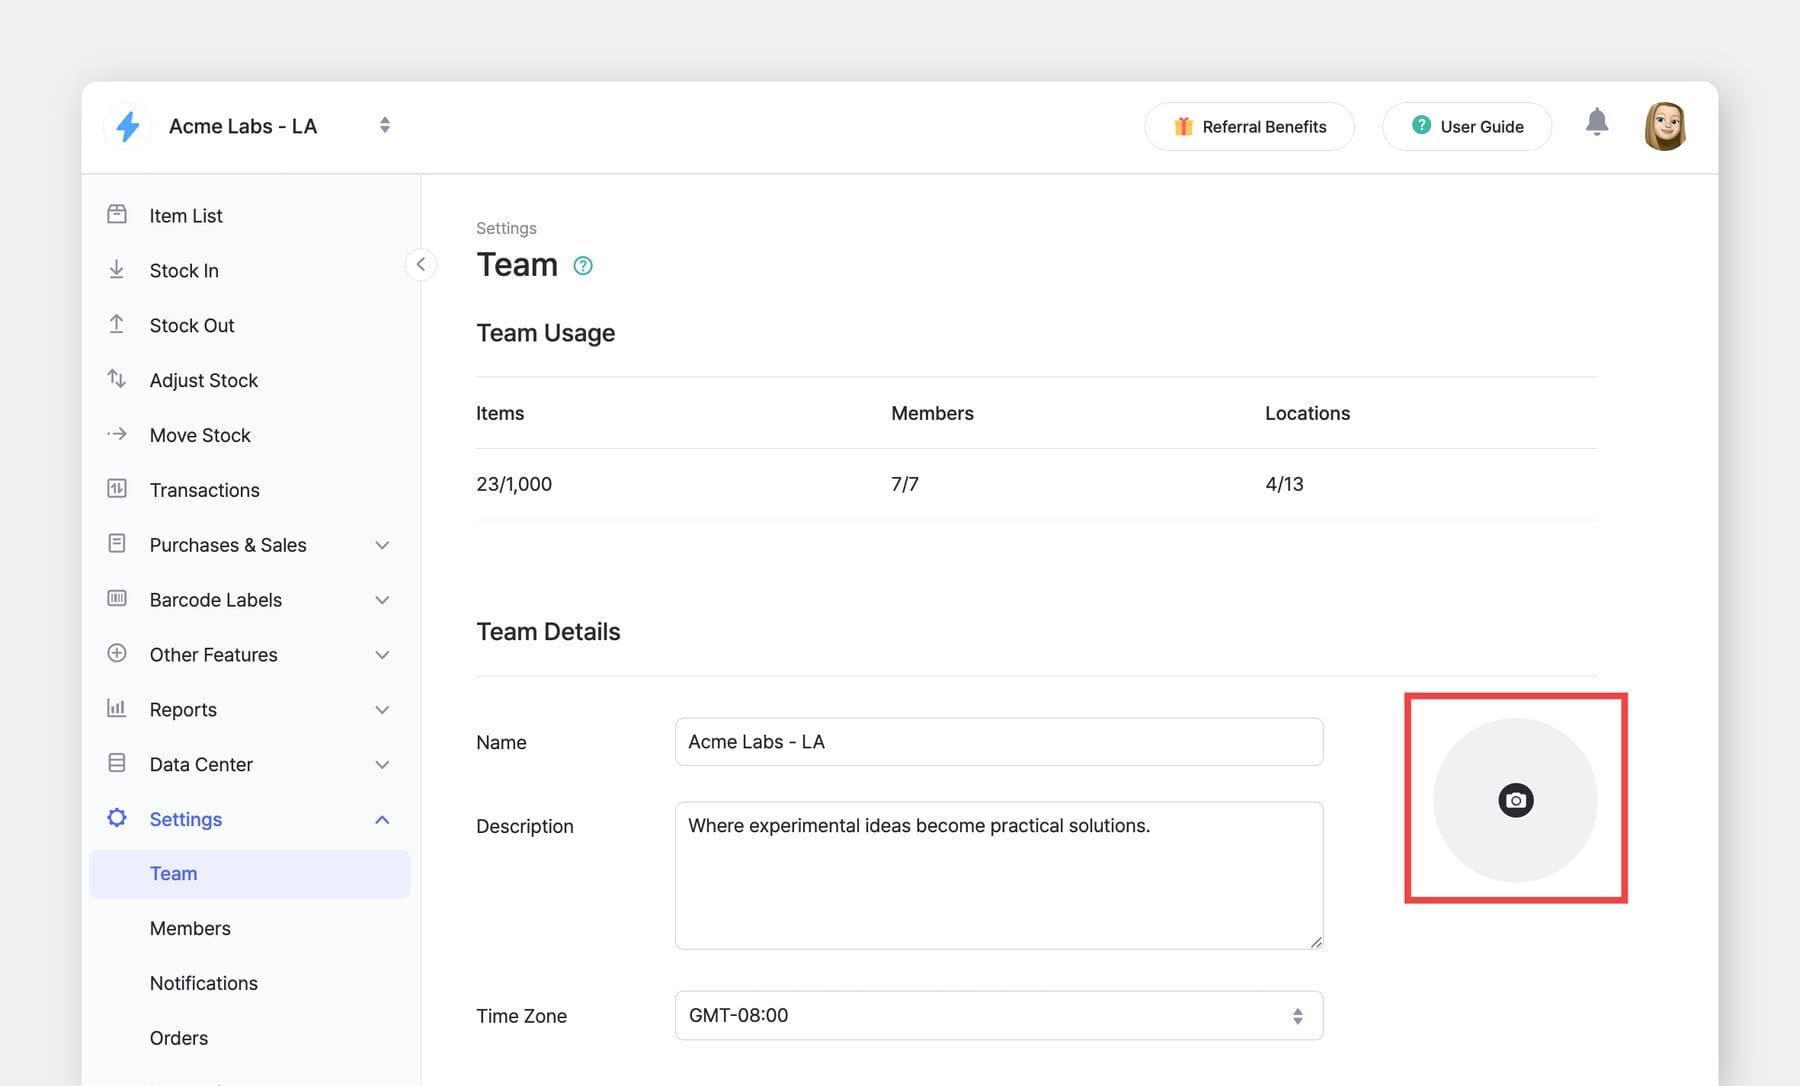Click the Settings gear icon in sidebar
Viewport: 1800px width, 1086px height.
tap(117, 818)
